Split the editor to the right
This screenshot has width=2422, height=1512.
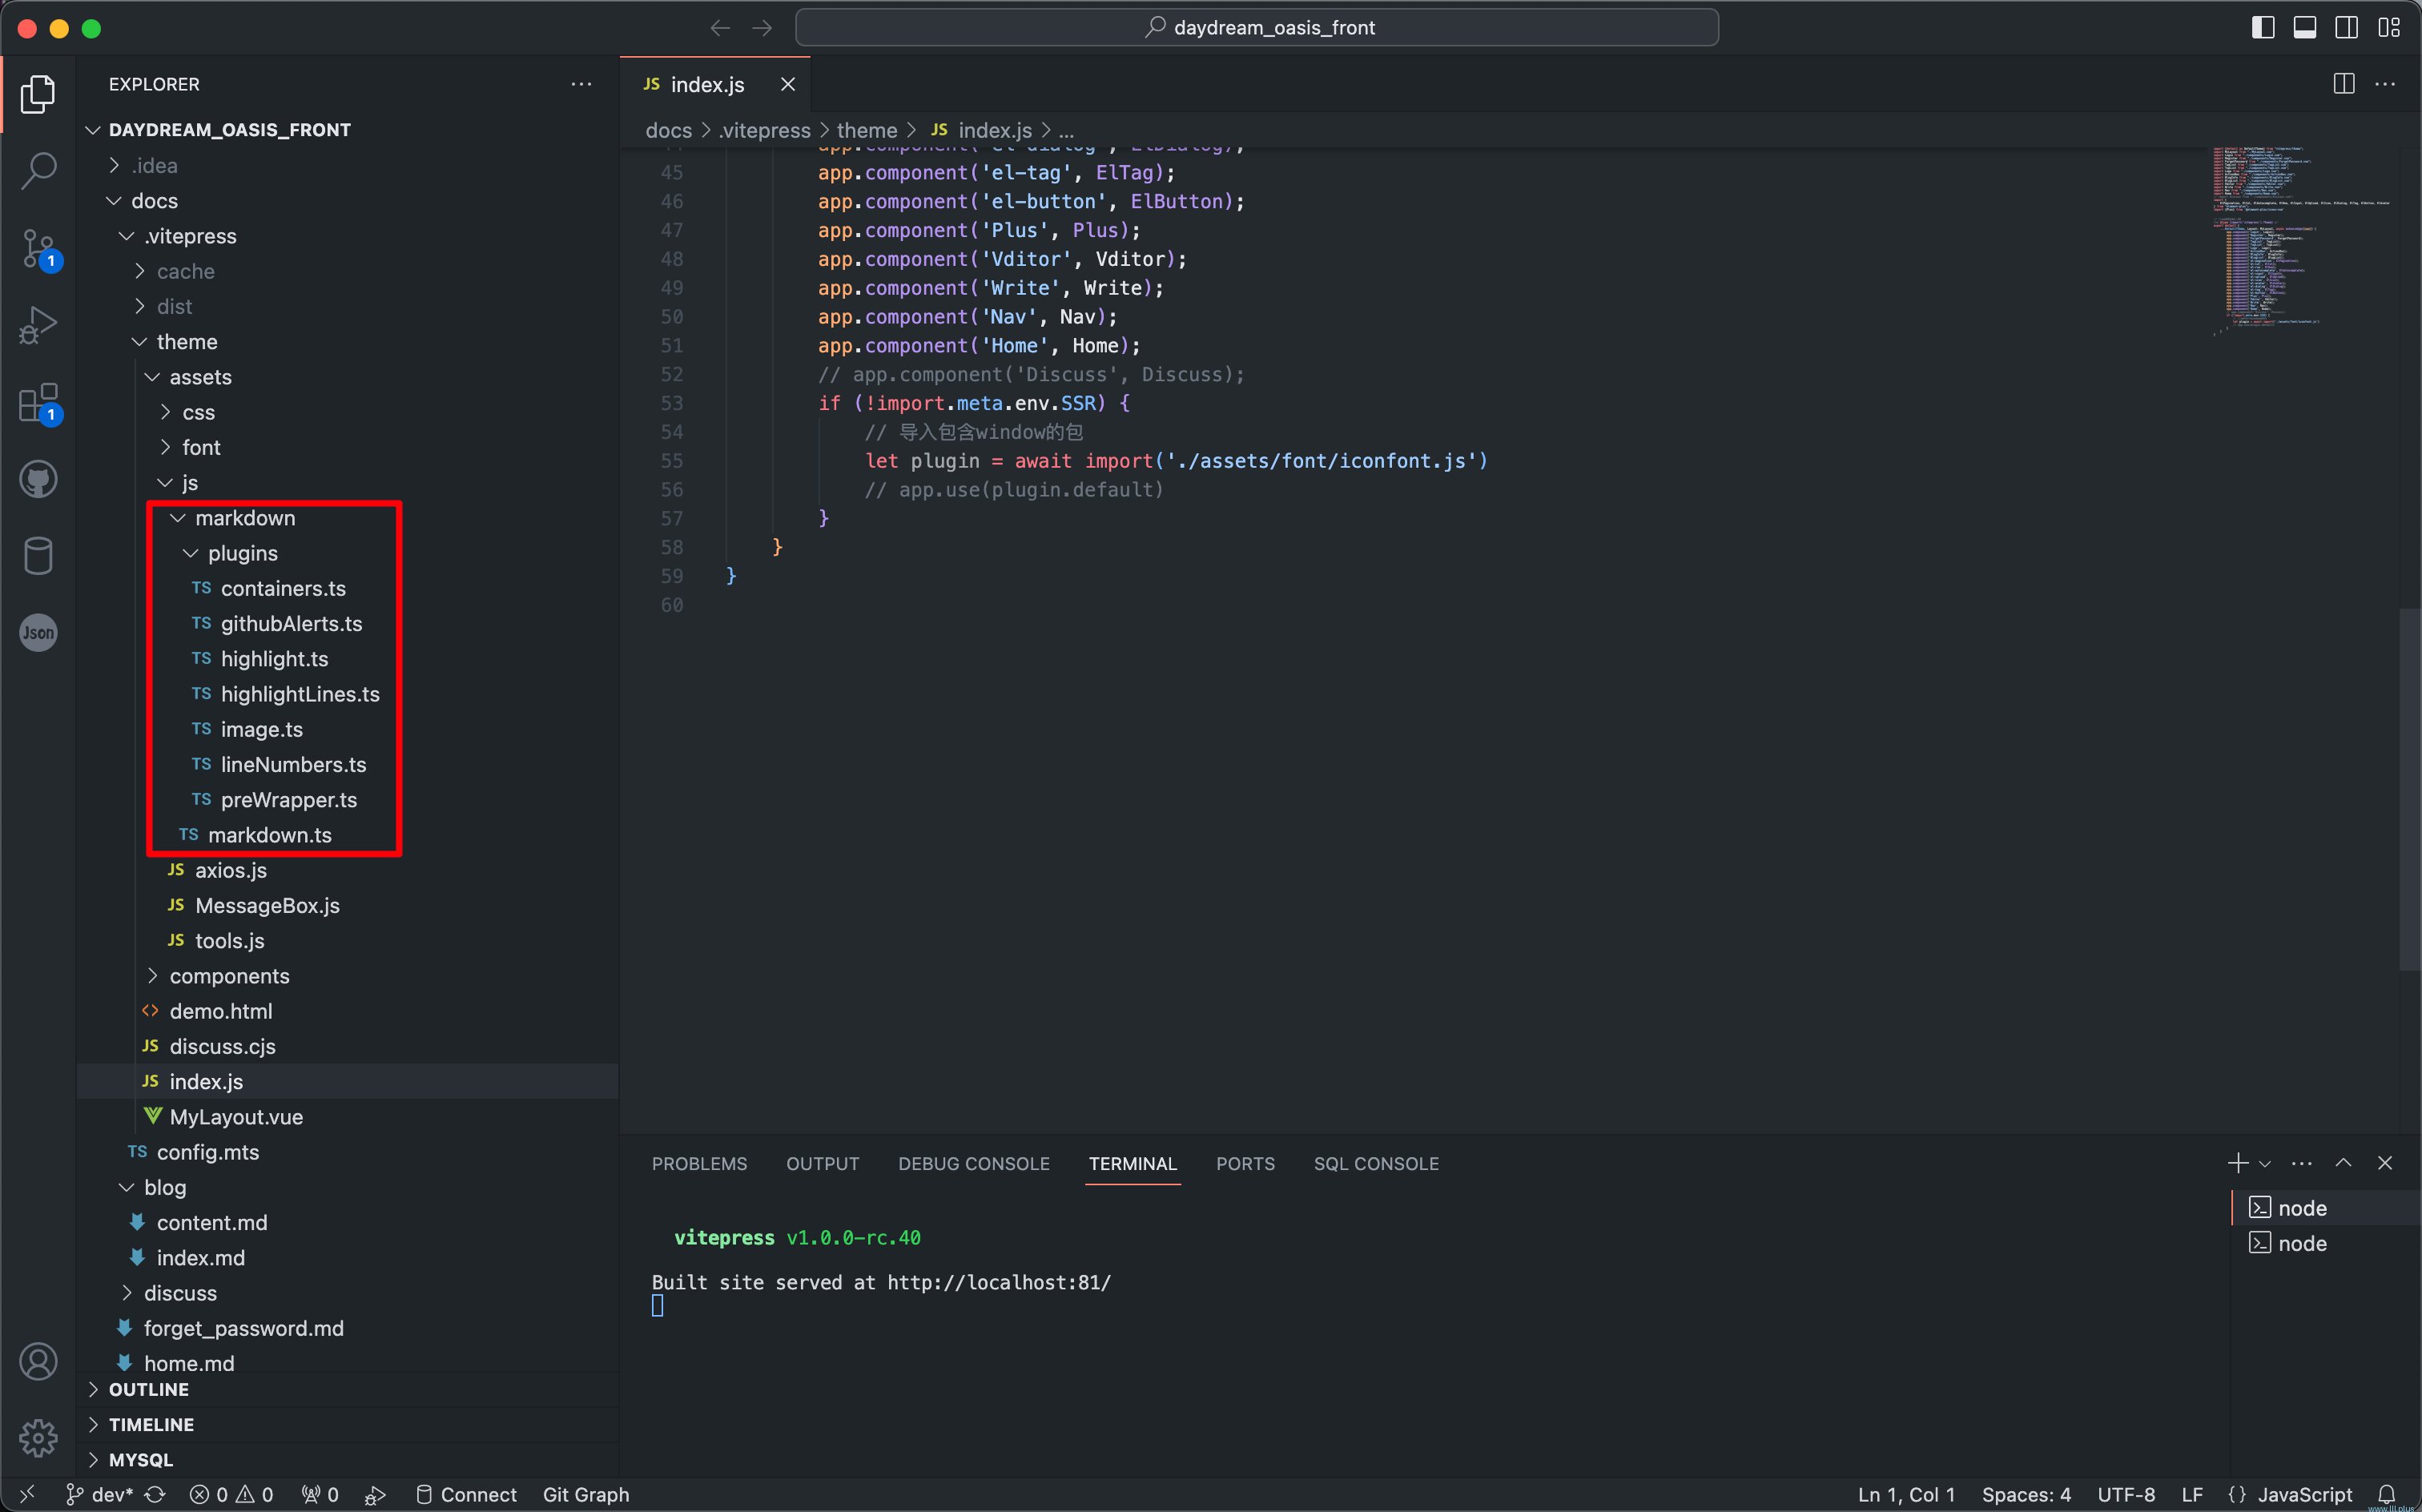click(x=2344, y=84)
